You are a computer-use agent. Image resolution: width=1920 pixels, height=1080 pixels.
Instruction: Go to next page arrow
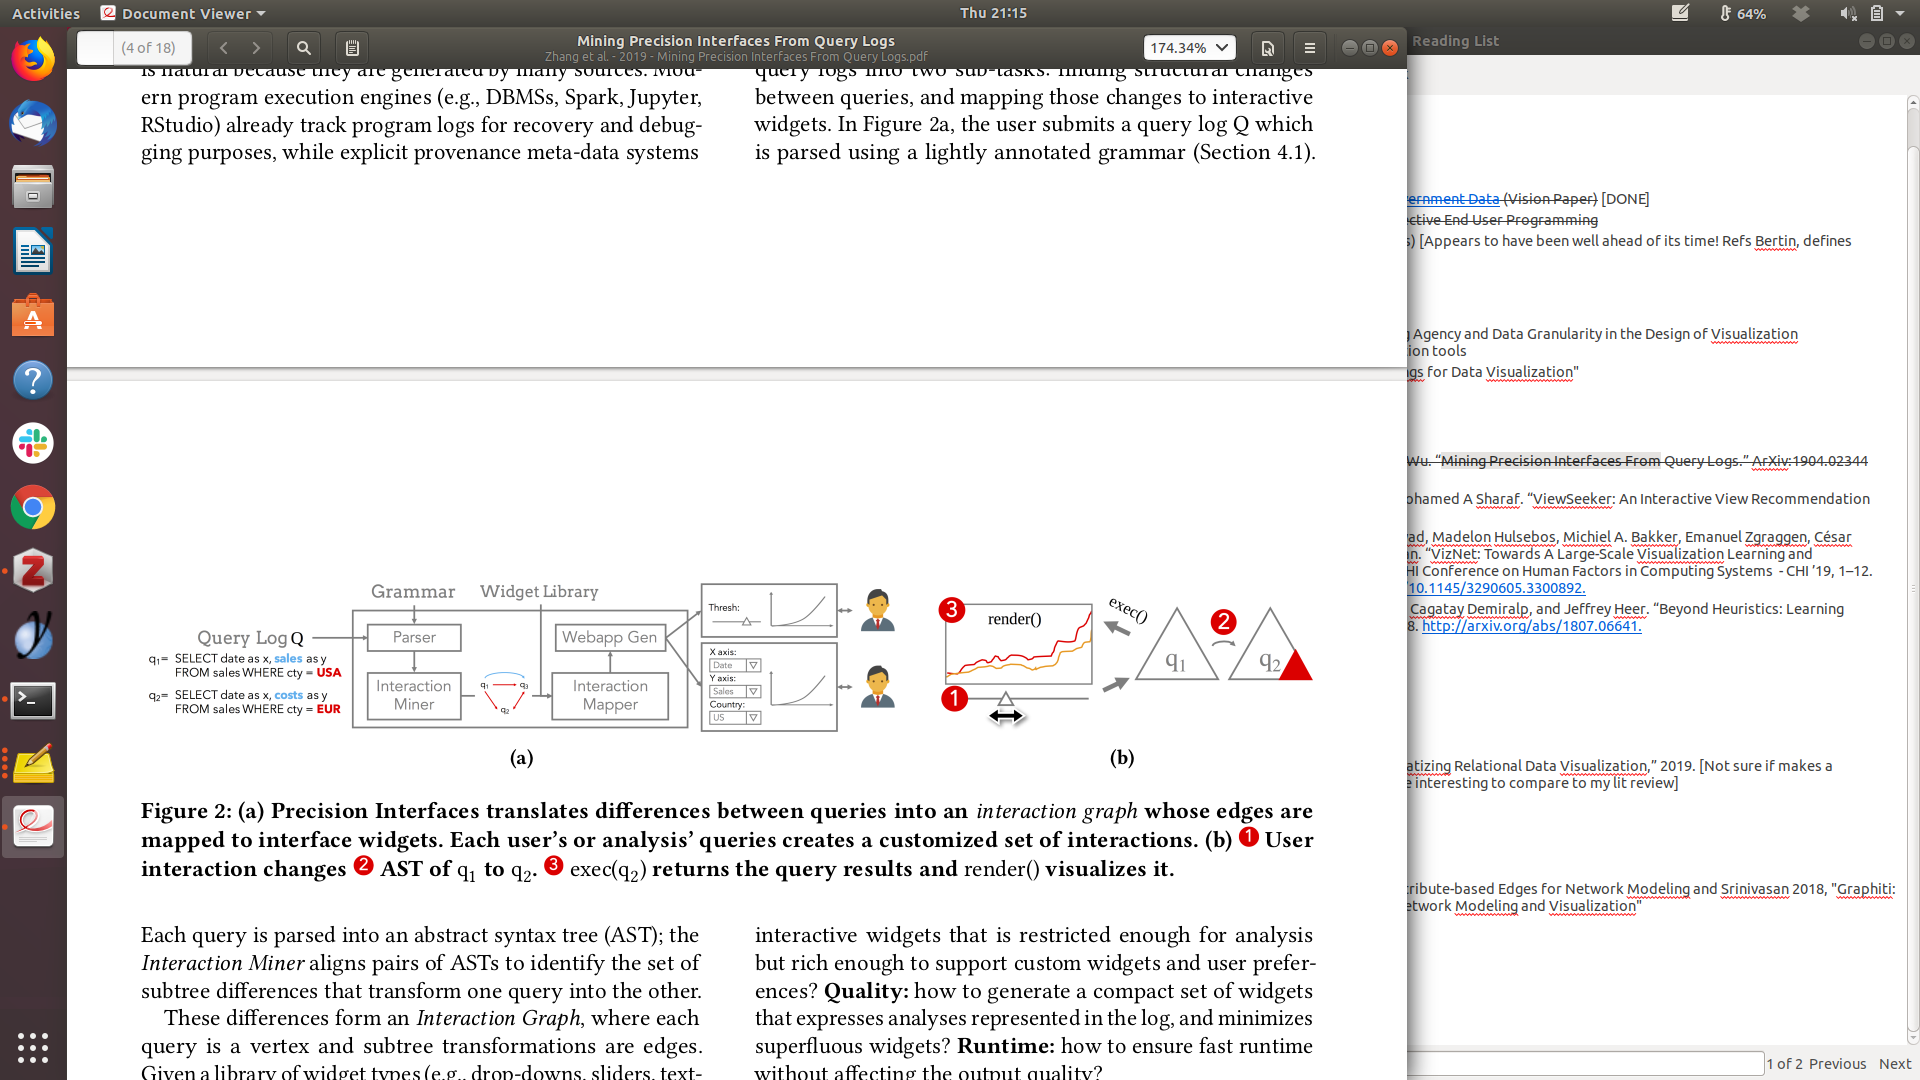(256, 48)
